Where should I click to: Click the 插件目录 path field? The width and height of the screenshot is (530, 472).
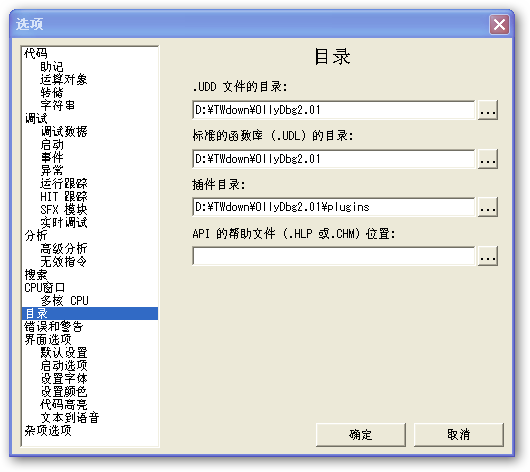click(333, 207)
